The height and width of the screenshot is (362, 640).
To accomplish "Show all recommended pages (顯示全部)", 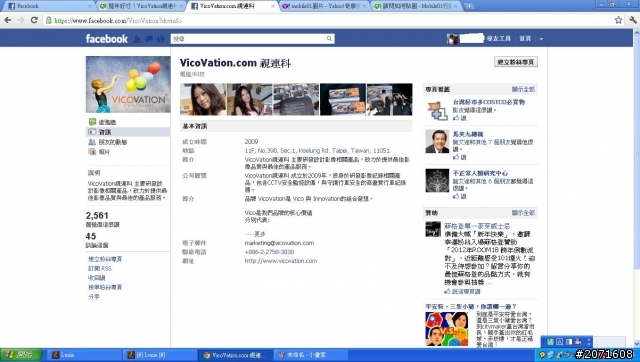I will point(523,89).
